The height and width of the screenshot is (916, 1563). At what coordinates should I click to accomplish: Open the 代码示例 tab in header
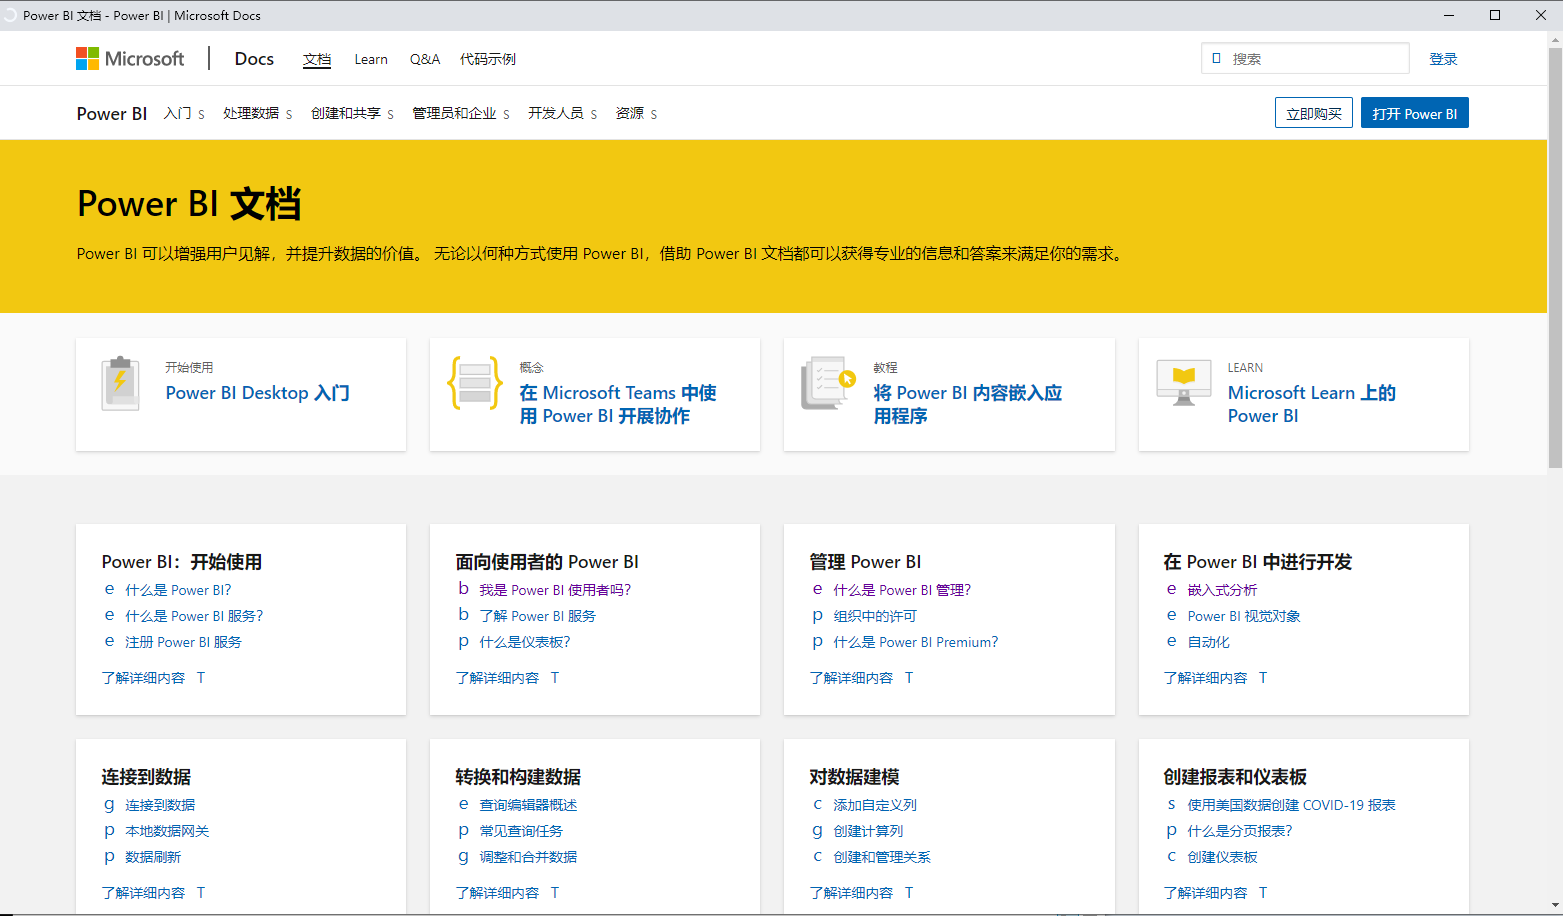(488, 59)
